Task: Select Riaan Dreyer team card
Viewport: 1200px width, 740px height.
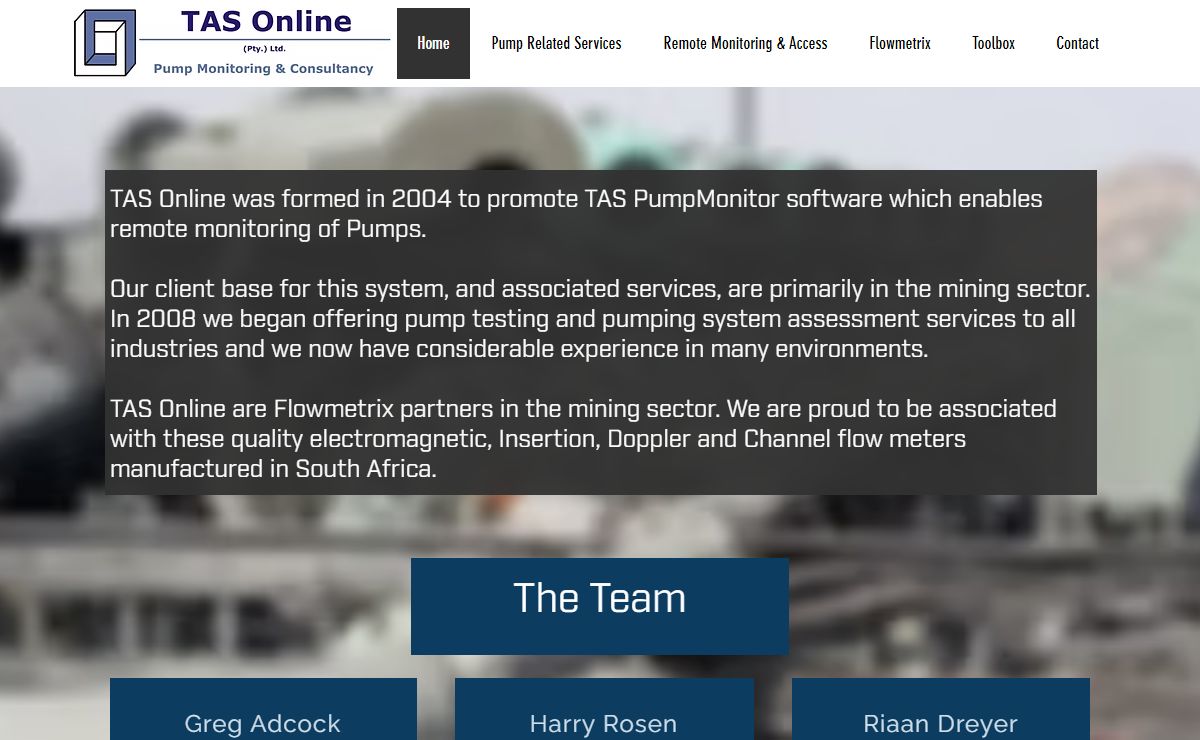Action: [941, 709]
